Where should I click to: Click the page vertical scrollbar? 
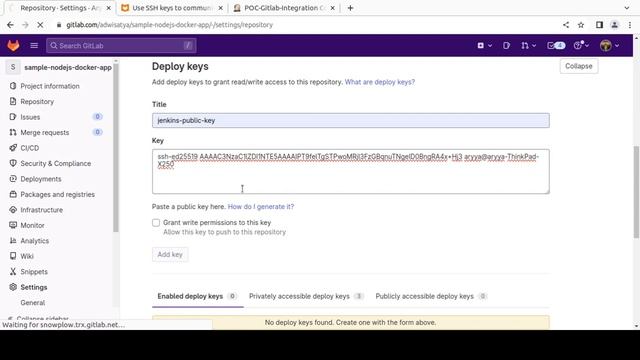tap(636, 192)
